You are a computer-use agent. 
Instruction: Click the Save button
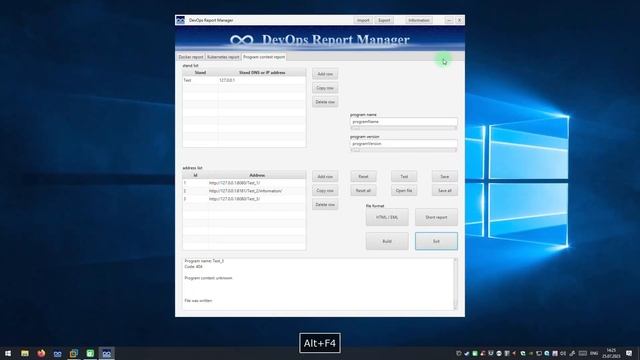444,176
